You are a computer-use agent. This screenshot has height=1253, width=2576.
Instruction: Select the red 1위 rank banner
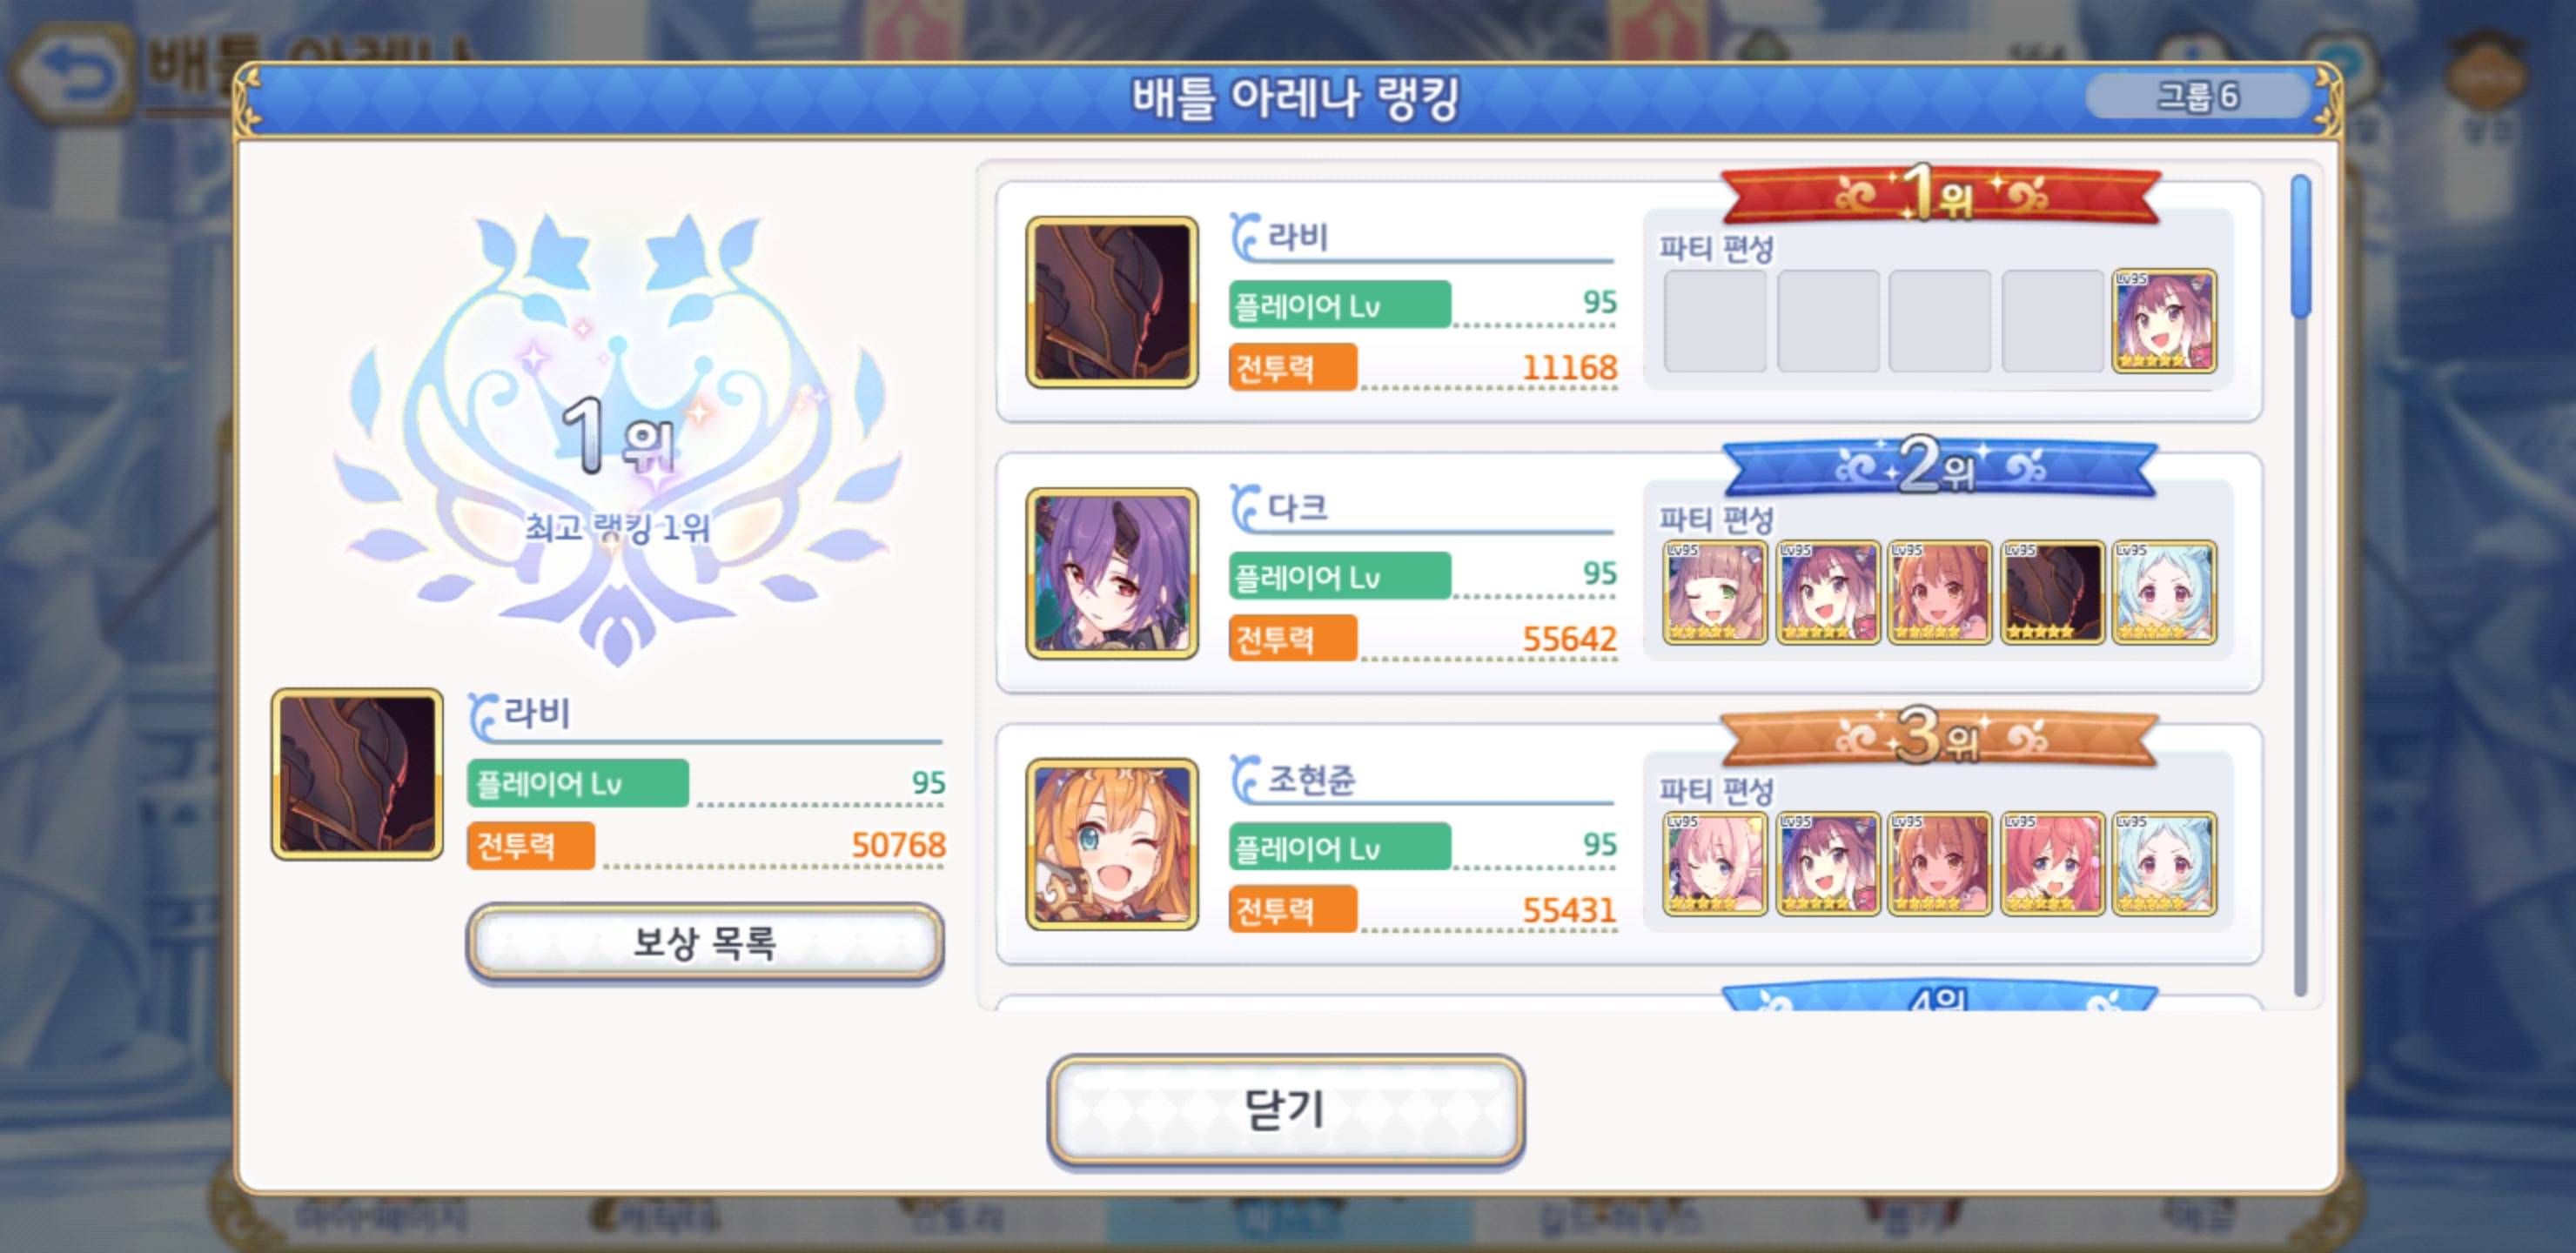[1939, 194]
